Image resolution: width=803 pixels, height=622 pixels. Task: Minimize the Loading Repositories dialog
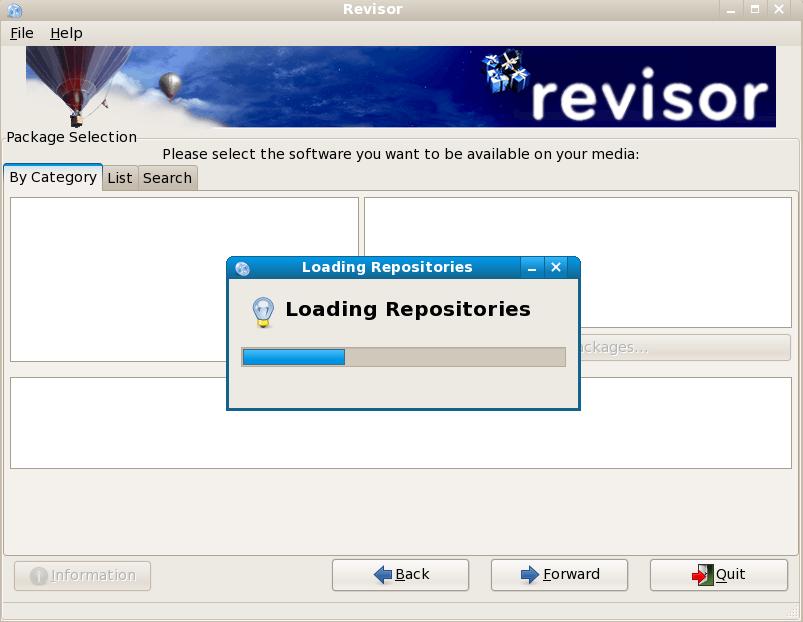(532, 267)
